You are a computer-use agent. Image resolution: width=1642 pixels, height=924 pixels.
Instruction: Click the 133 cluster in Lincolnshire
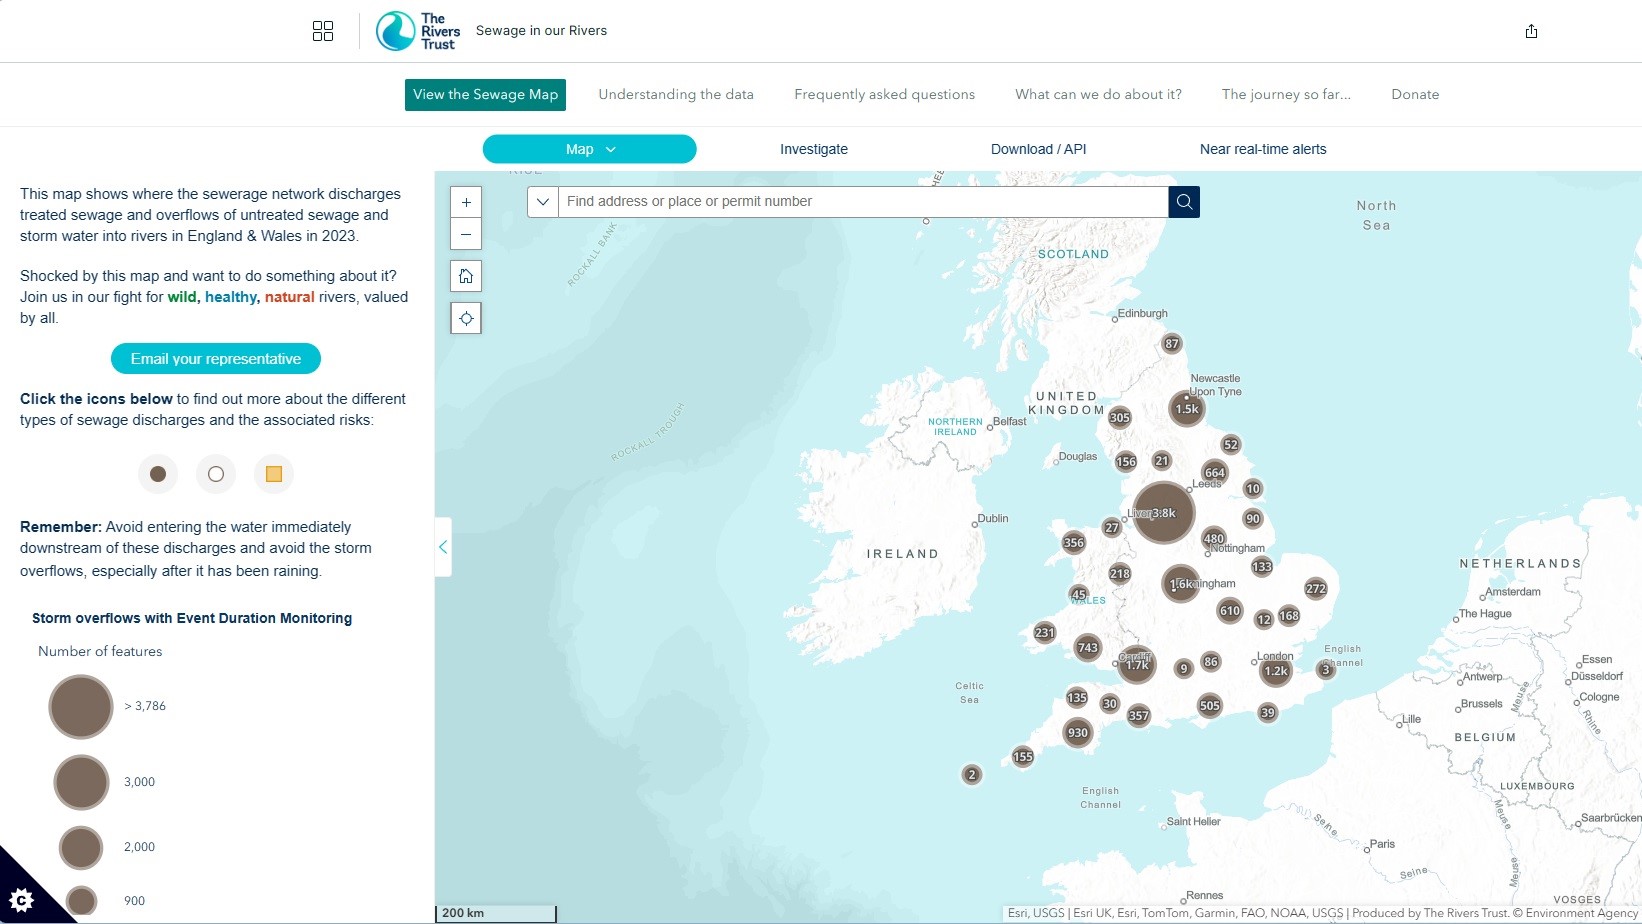(1262, 567)
